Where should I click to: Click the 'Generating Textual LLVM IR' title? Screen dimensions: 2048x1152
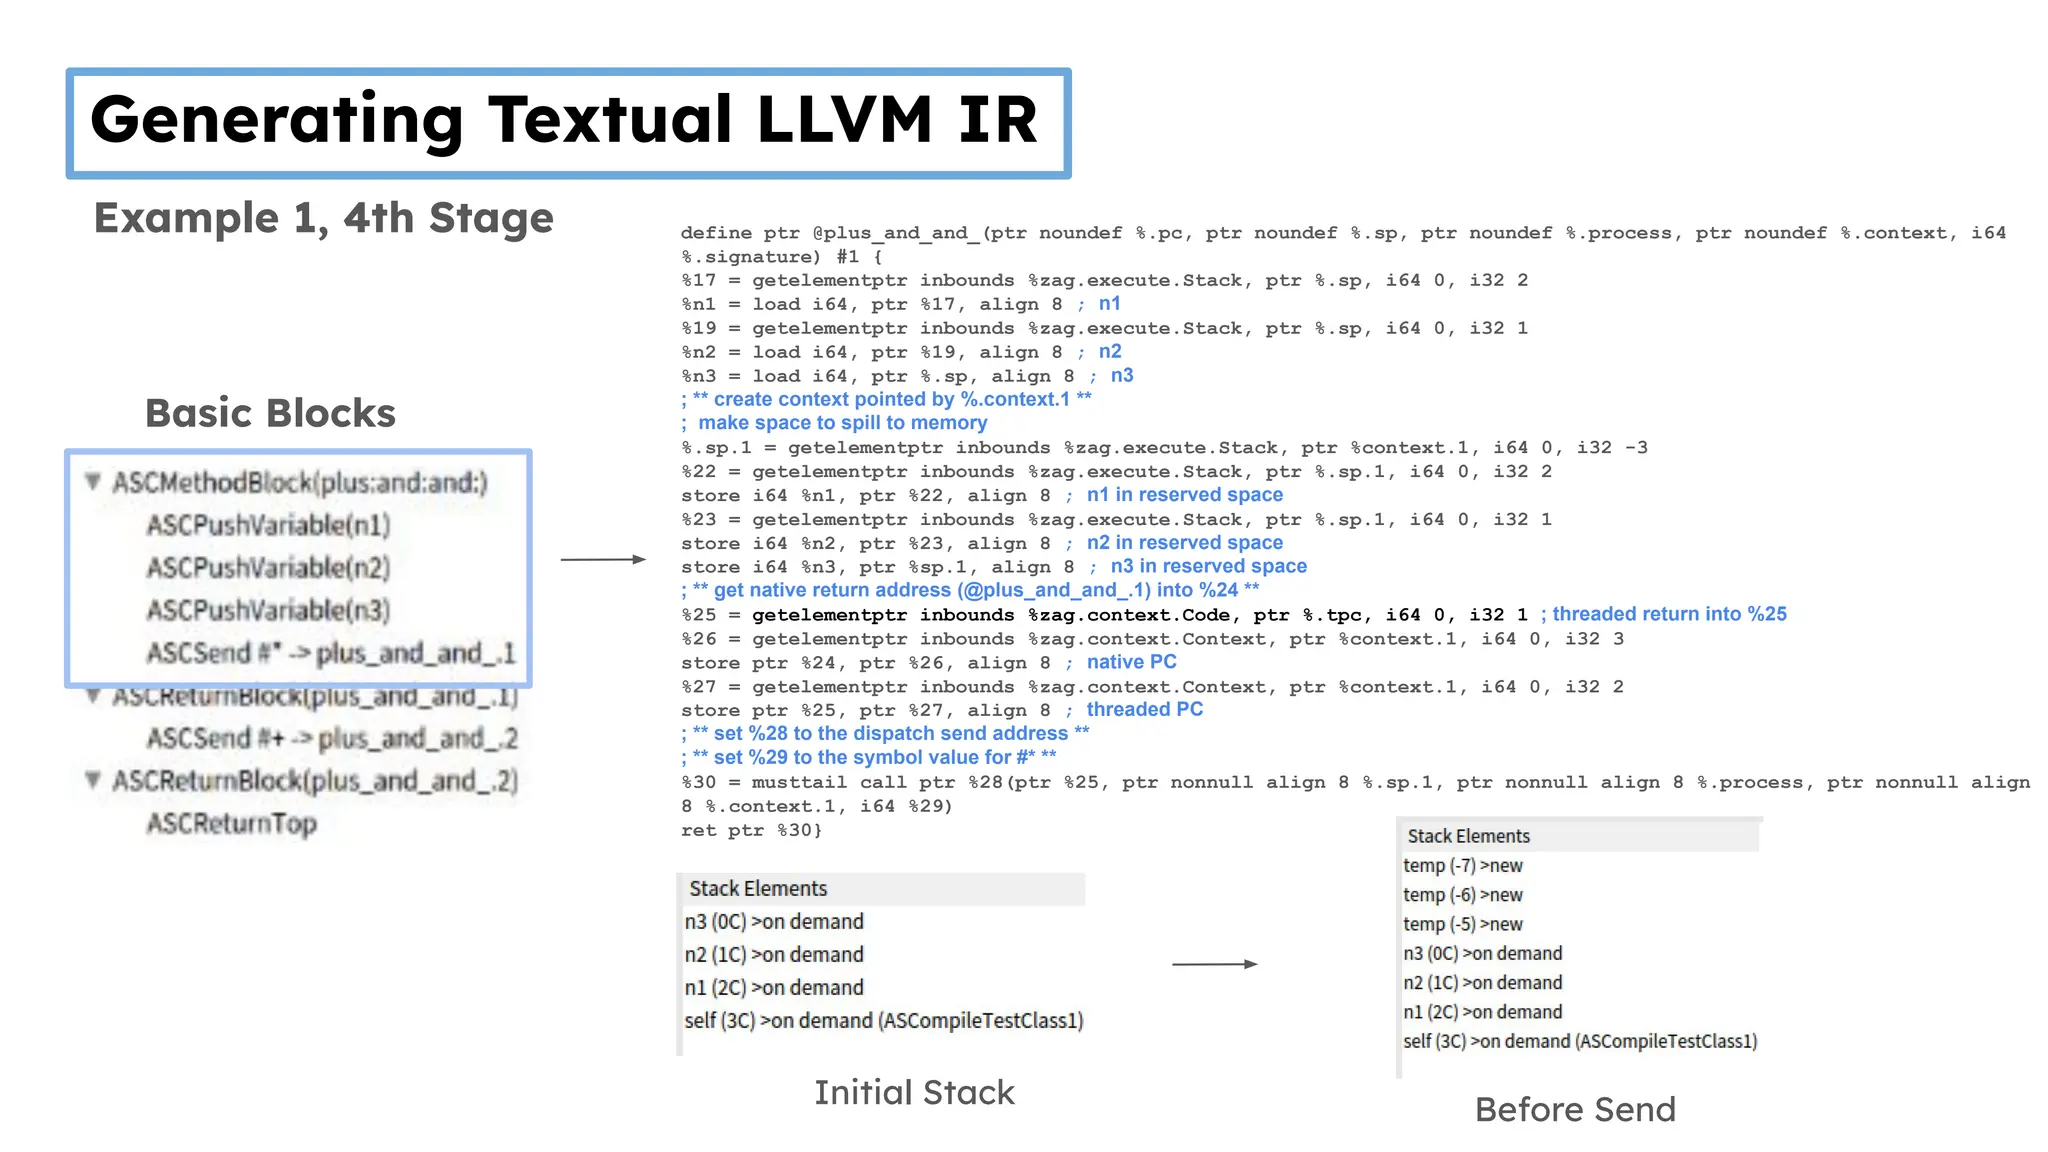[x=564, y=120]
